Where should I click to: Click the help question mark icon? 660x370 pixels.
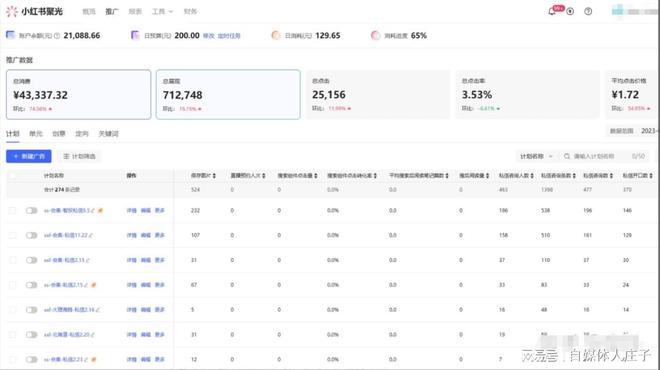(x=588, y=11)
